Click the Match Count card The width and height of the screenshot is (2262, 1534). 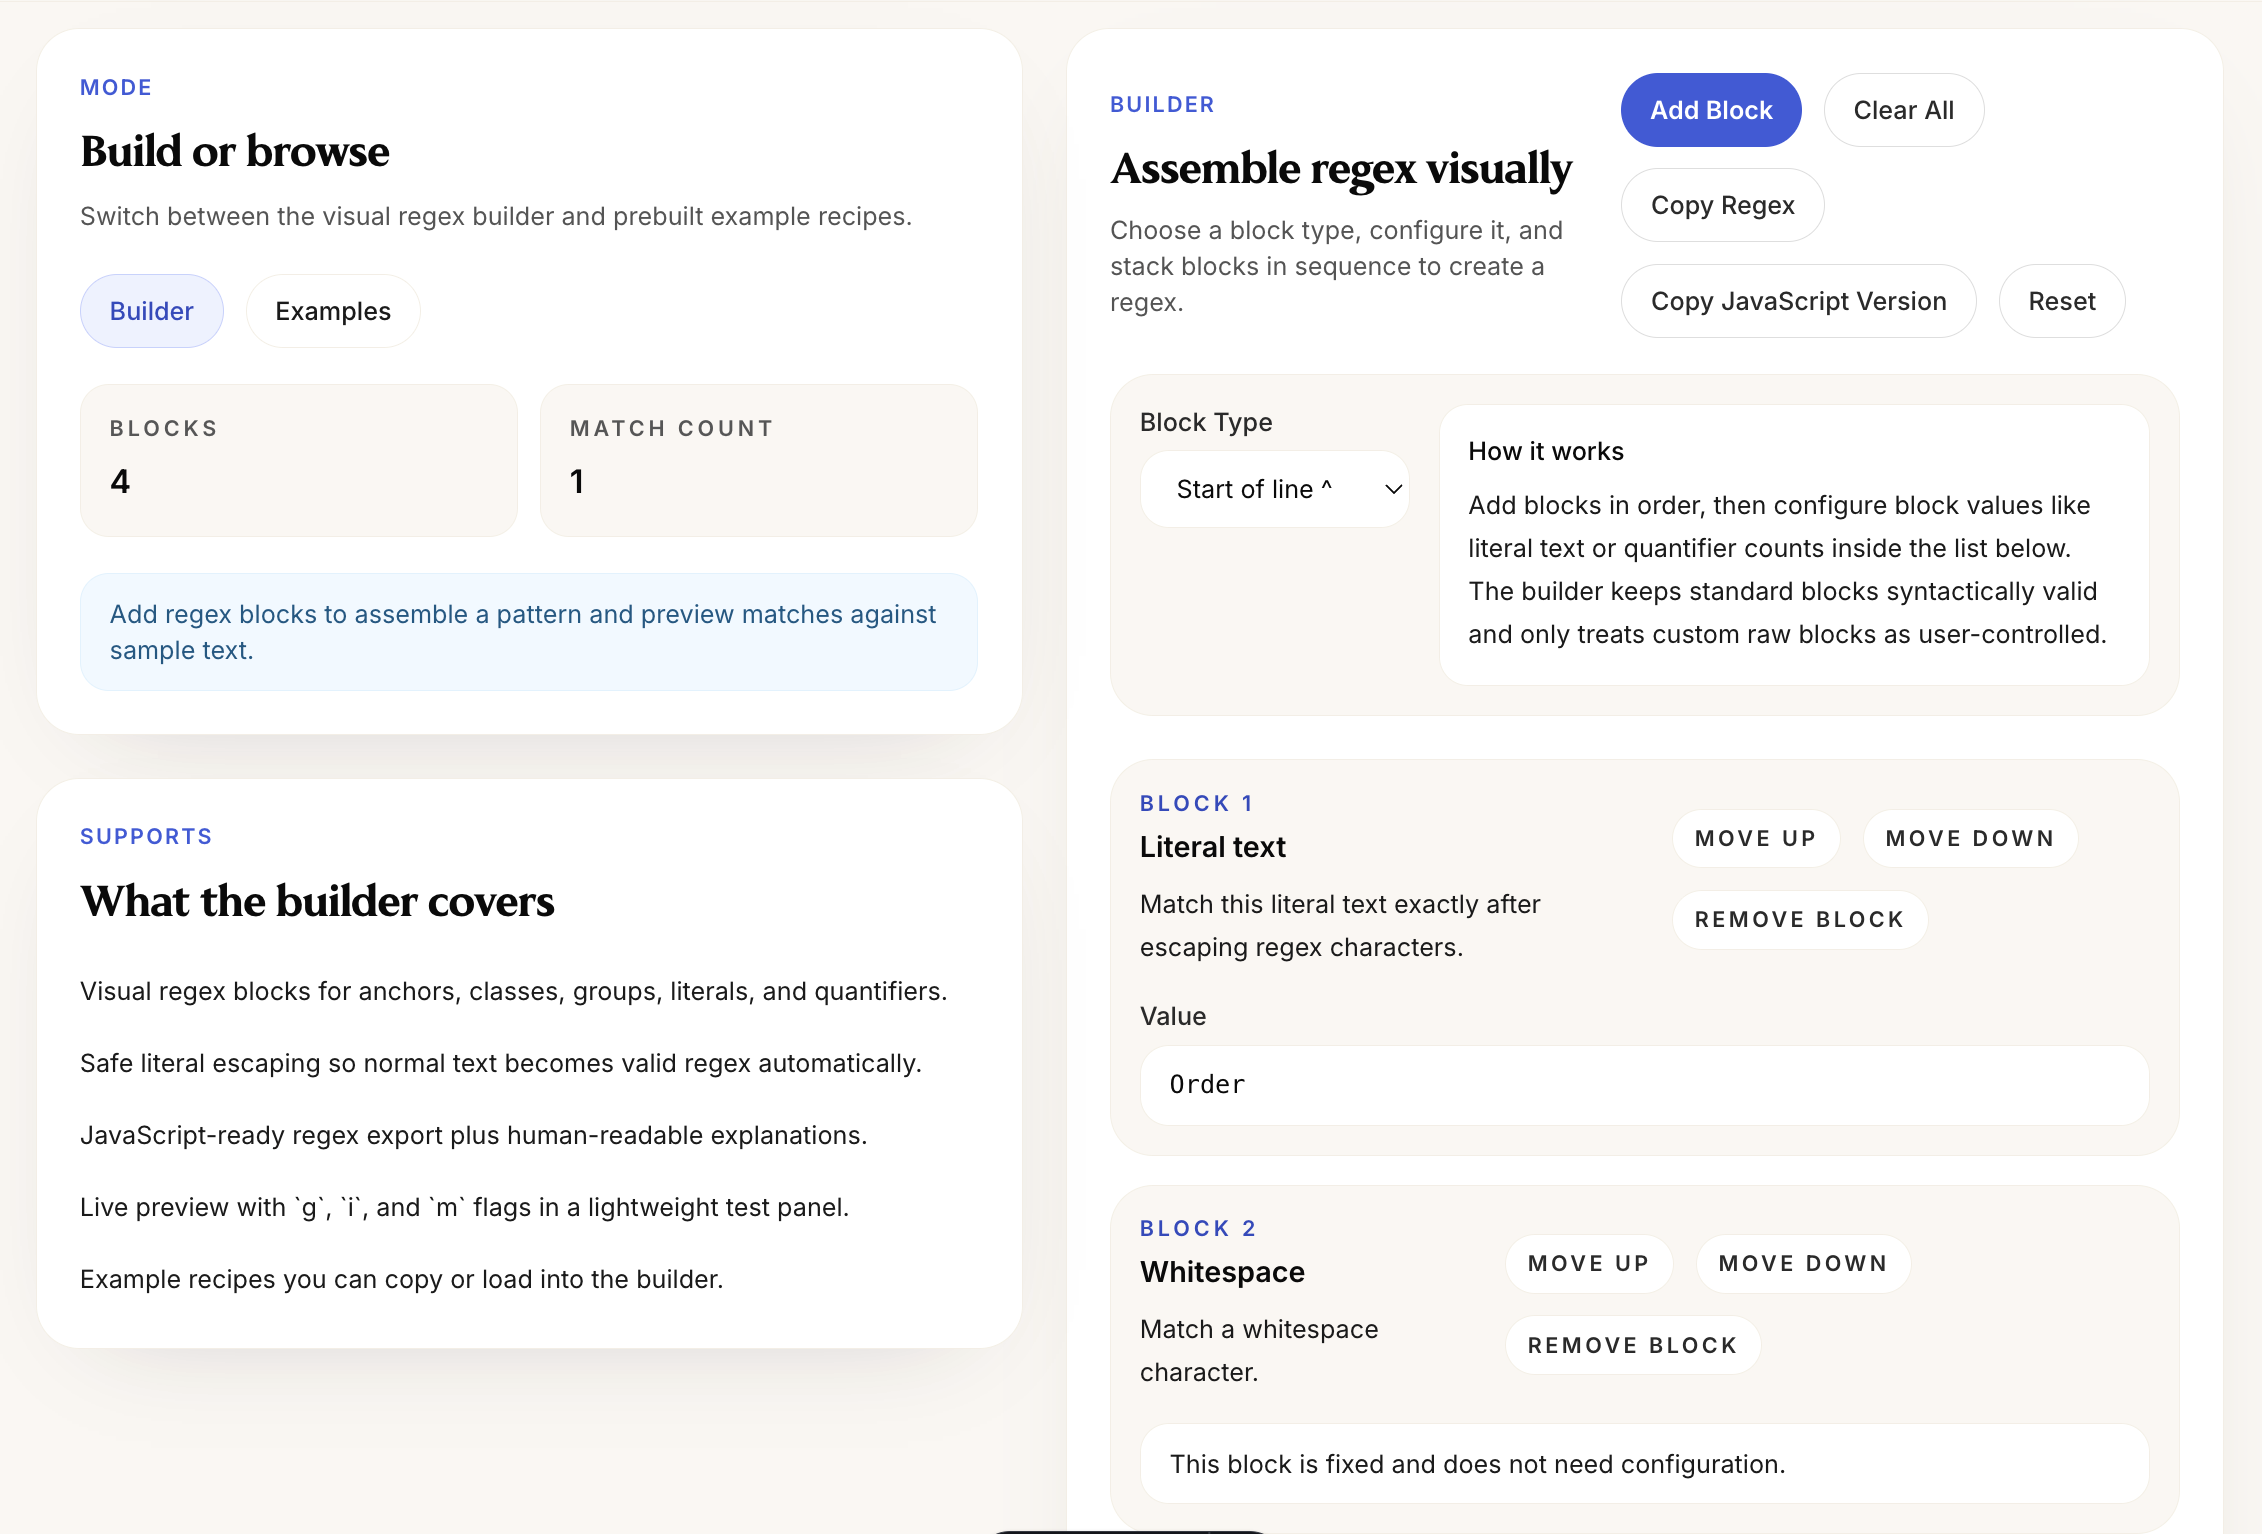click(759, 460)
